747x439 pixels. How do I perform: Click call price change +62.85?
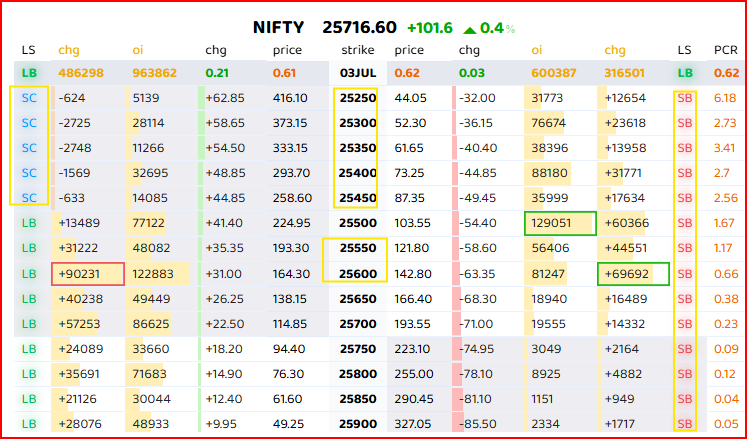(225, 98)
